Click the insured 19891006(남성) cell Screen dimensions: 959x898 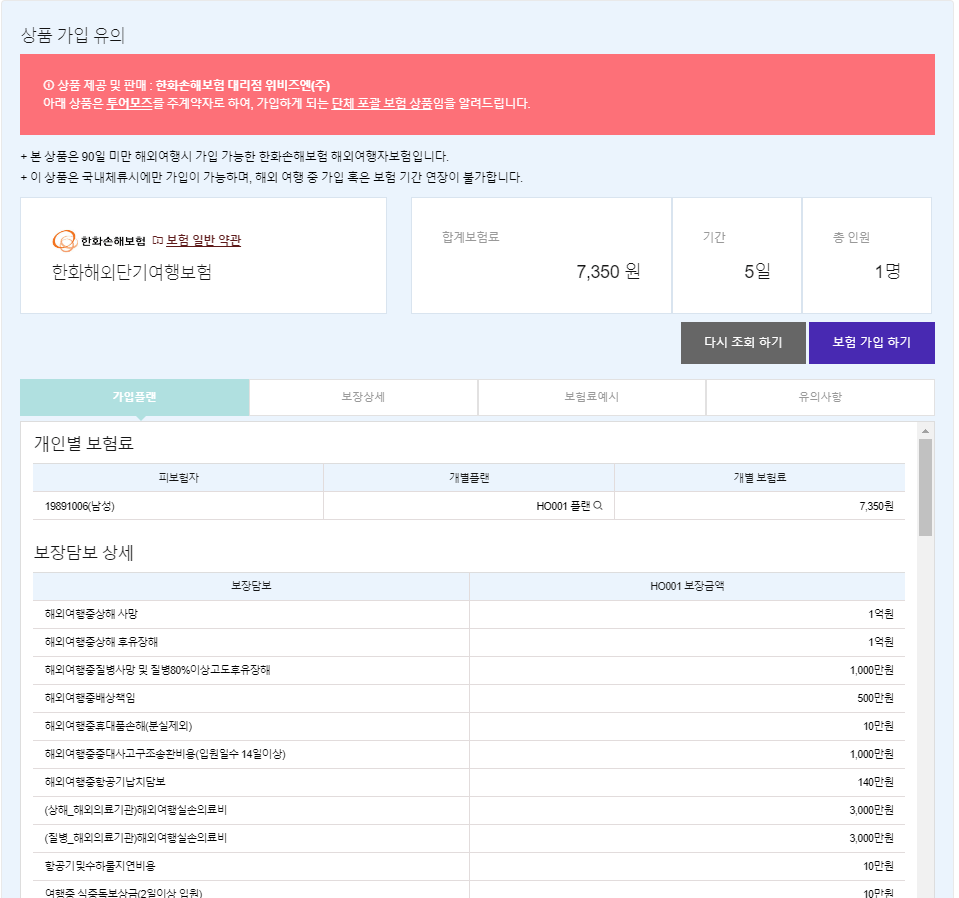point(178,506)
